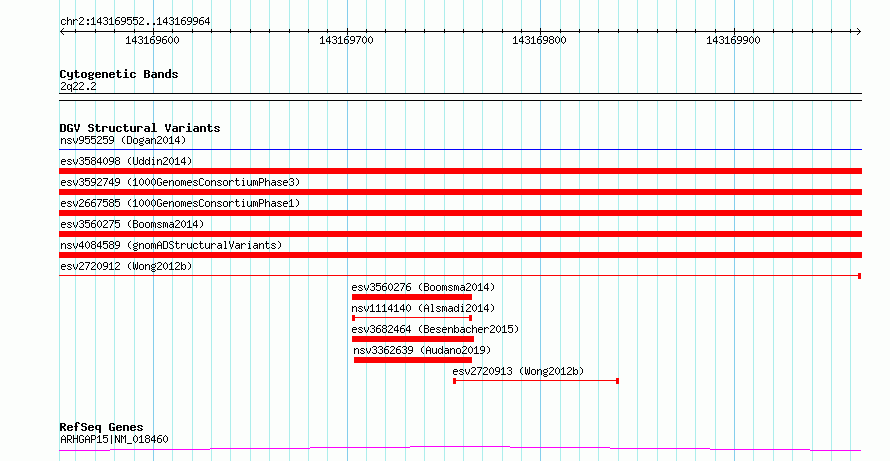Click red bar under esv2667585 label
This screenshot has height=461, width=890.
click(460, 213)
